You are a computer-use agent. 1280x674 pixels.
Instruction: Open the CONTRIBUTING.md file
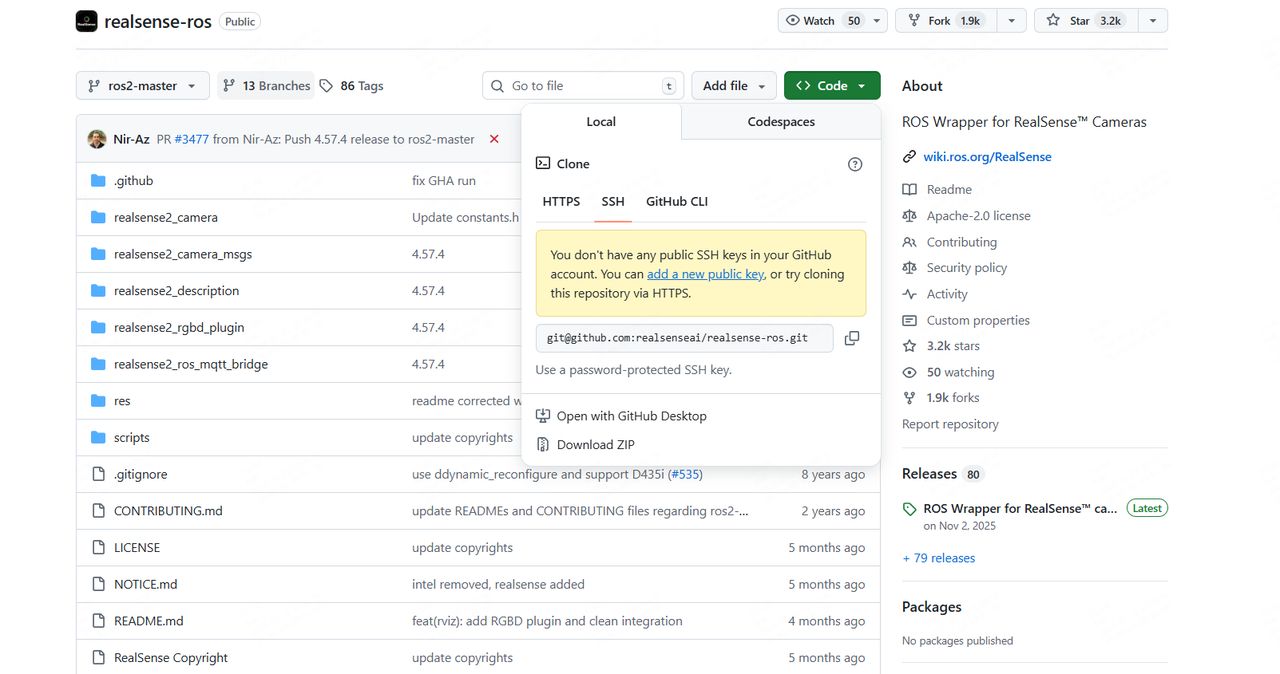coord(168,511)
